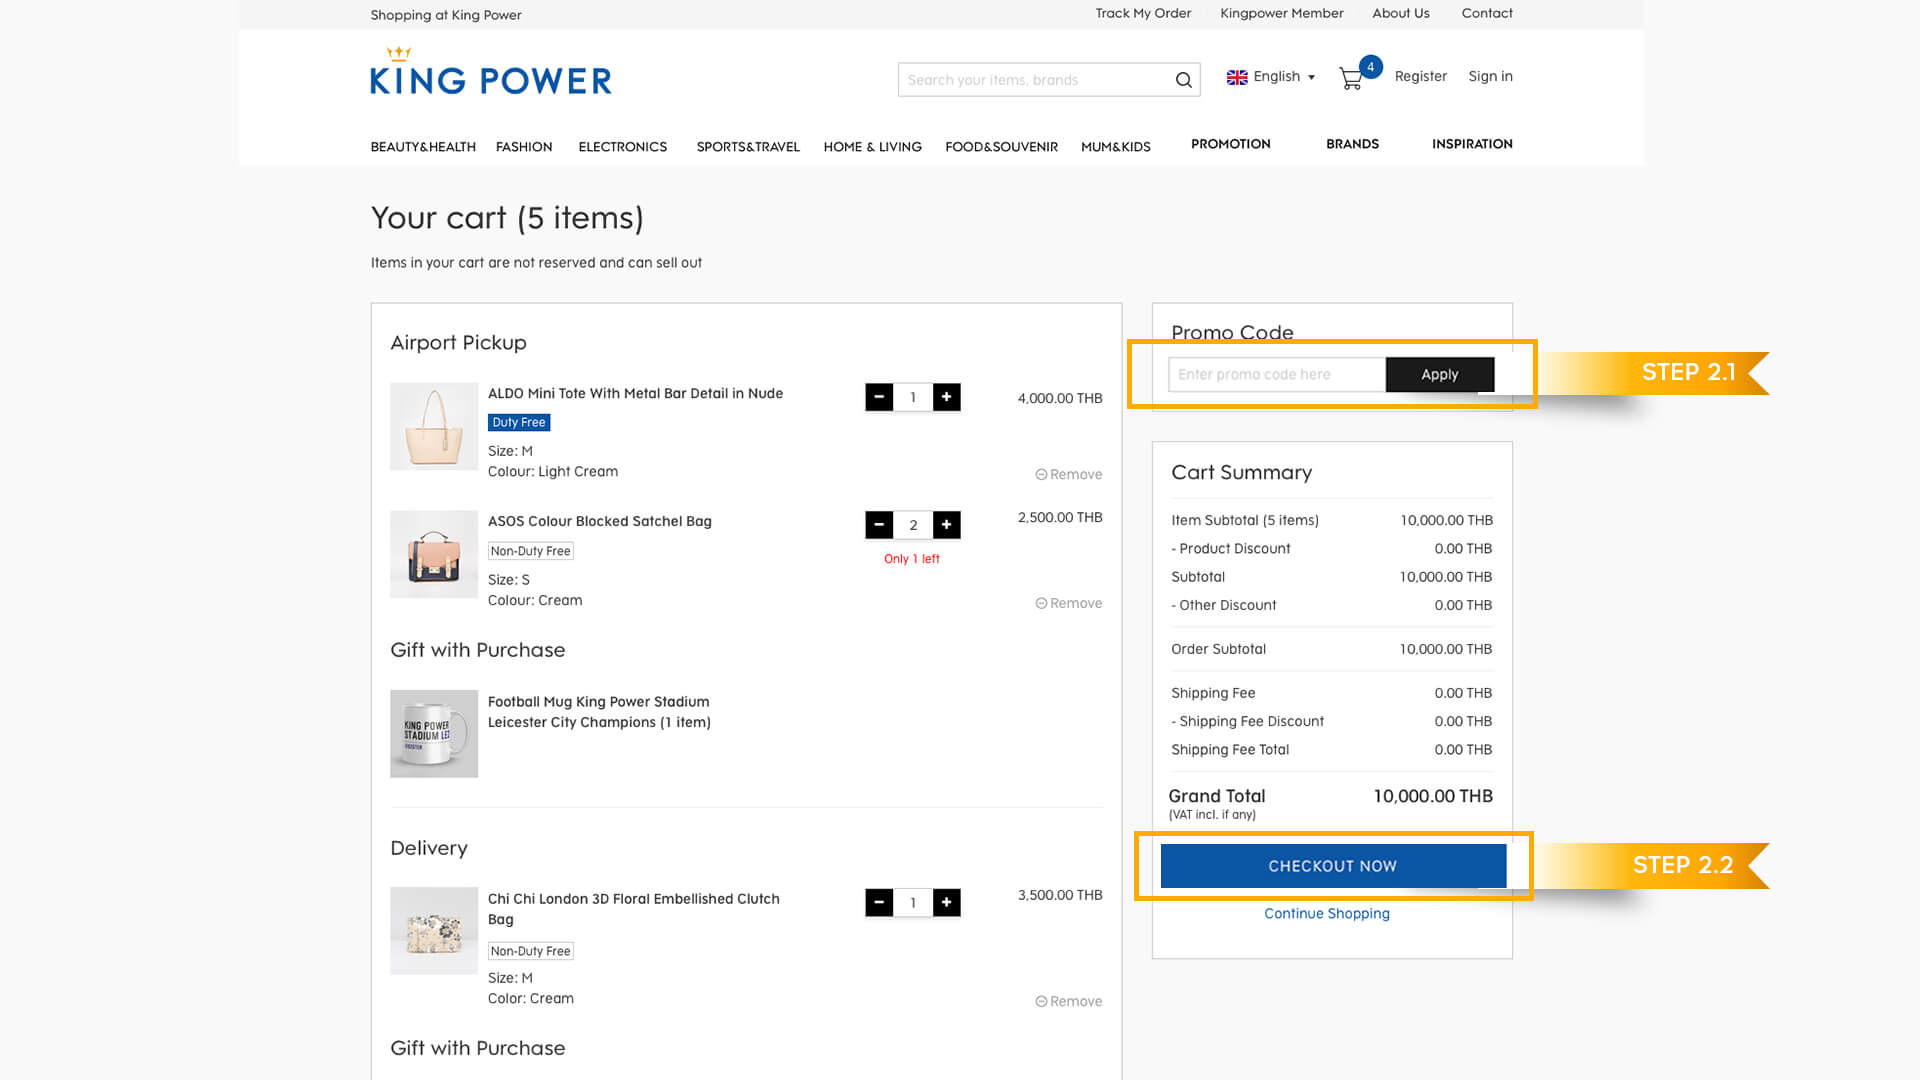This screenshot has width=1920, height=1080.
Task: Open Fashion menu
Action: tap(524, 147)
